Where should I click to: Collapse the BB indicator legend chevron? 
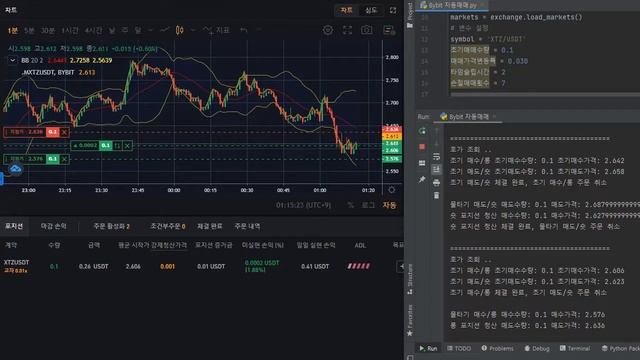(13, 60)
